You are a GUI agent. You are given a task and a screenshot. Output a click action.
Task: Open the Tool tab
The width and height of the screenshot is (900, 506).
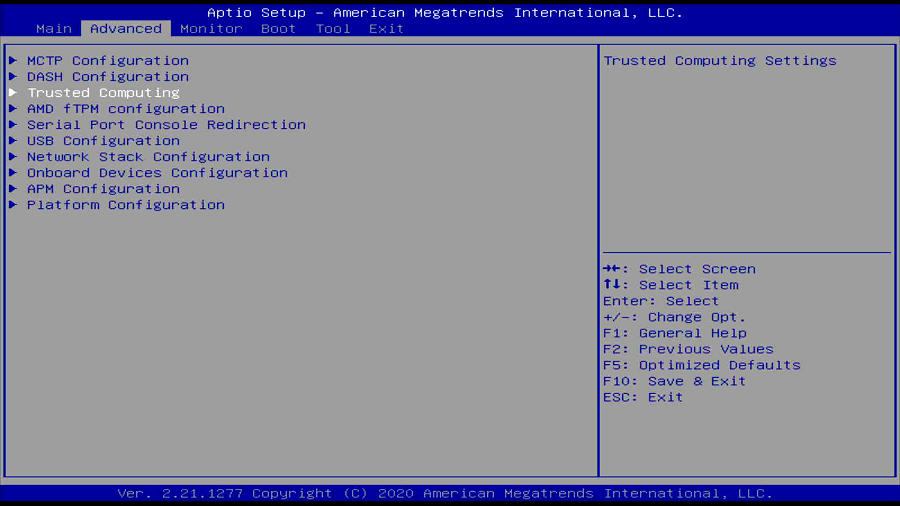click(x=333, y=29)
